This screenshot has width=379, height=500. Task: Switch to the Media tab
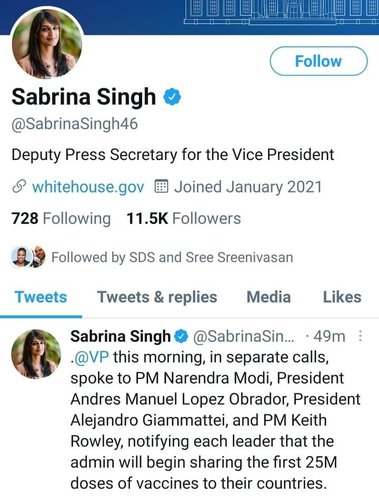coord(269,297)
